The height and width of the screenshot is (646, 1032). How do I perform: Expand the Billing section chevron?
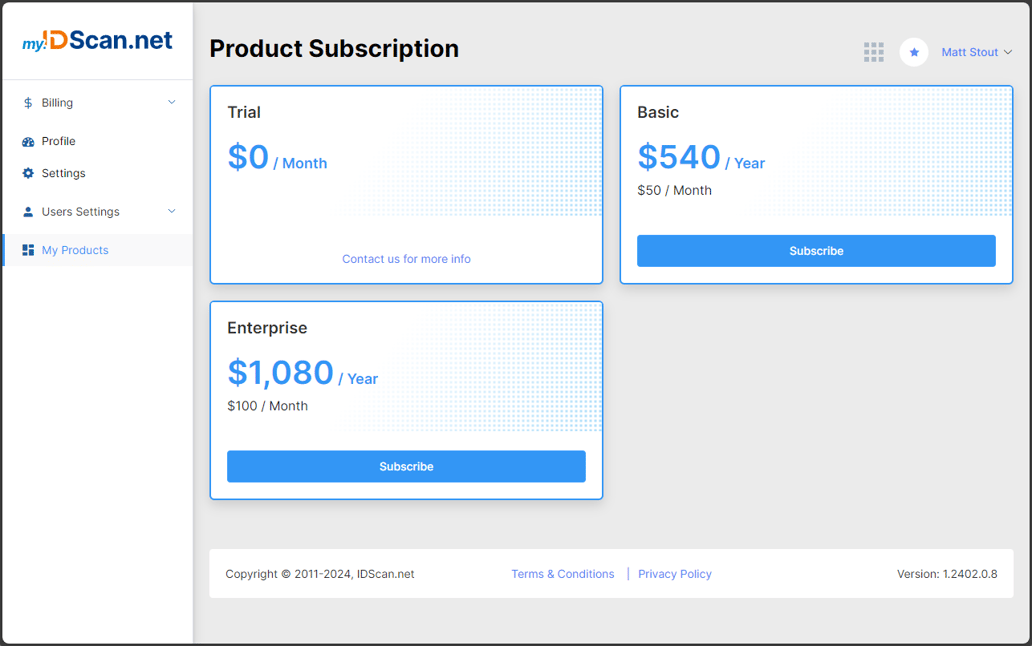coord(171,102)
